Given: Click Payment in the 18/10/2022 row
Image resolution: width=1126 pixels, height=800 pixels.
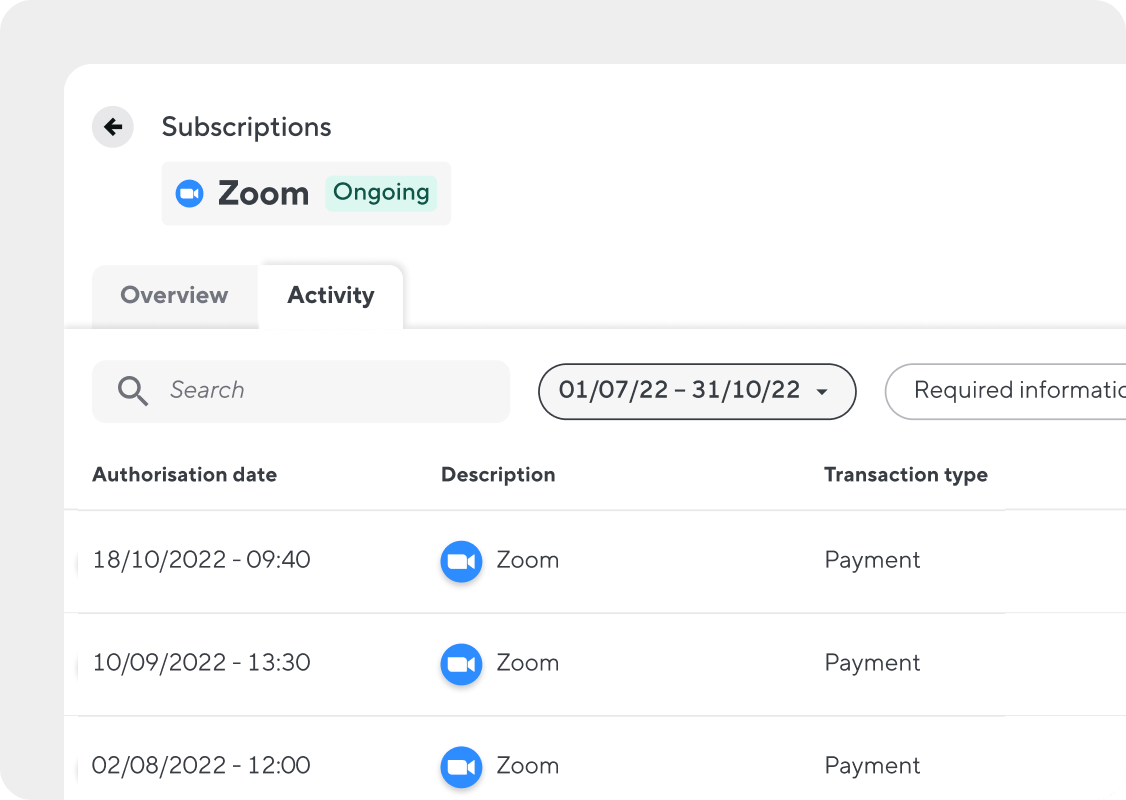Looking at the screenshot, I should (x=873, y=561).
